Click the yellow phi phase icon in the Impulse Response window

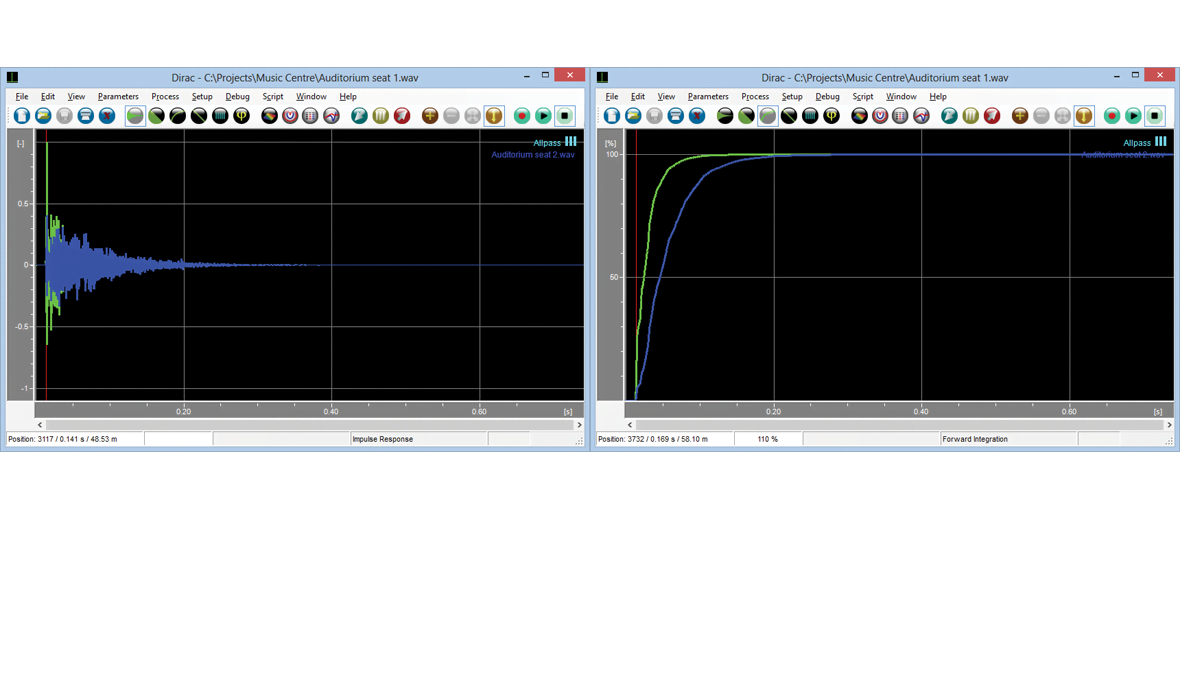click(241, 116)
